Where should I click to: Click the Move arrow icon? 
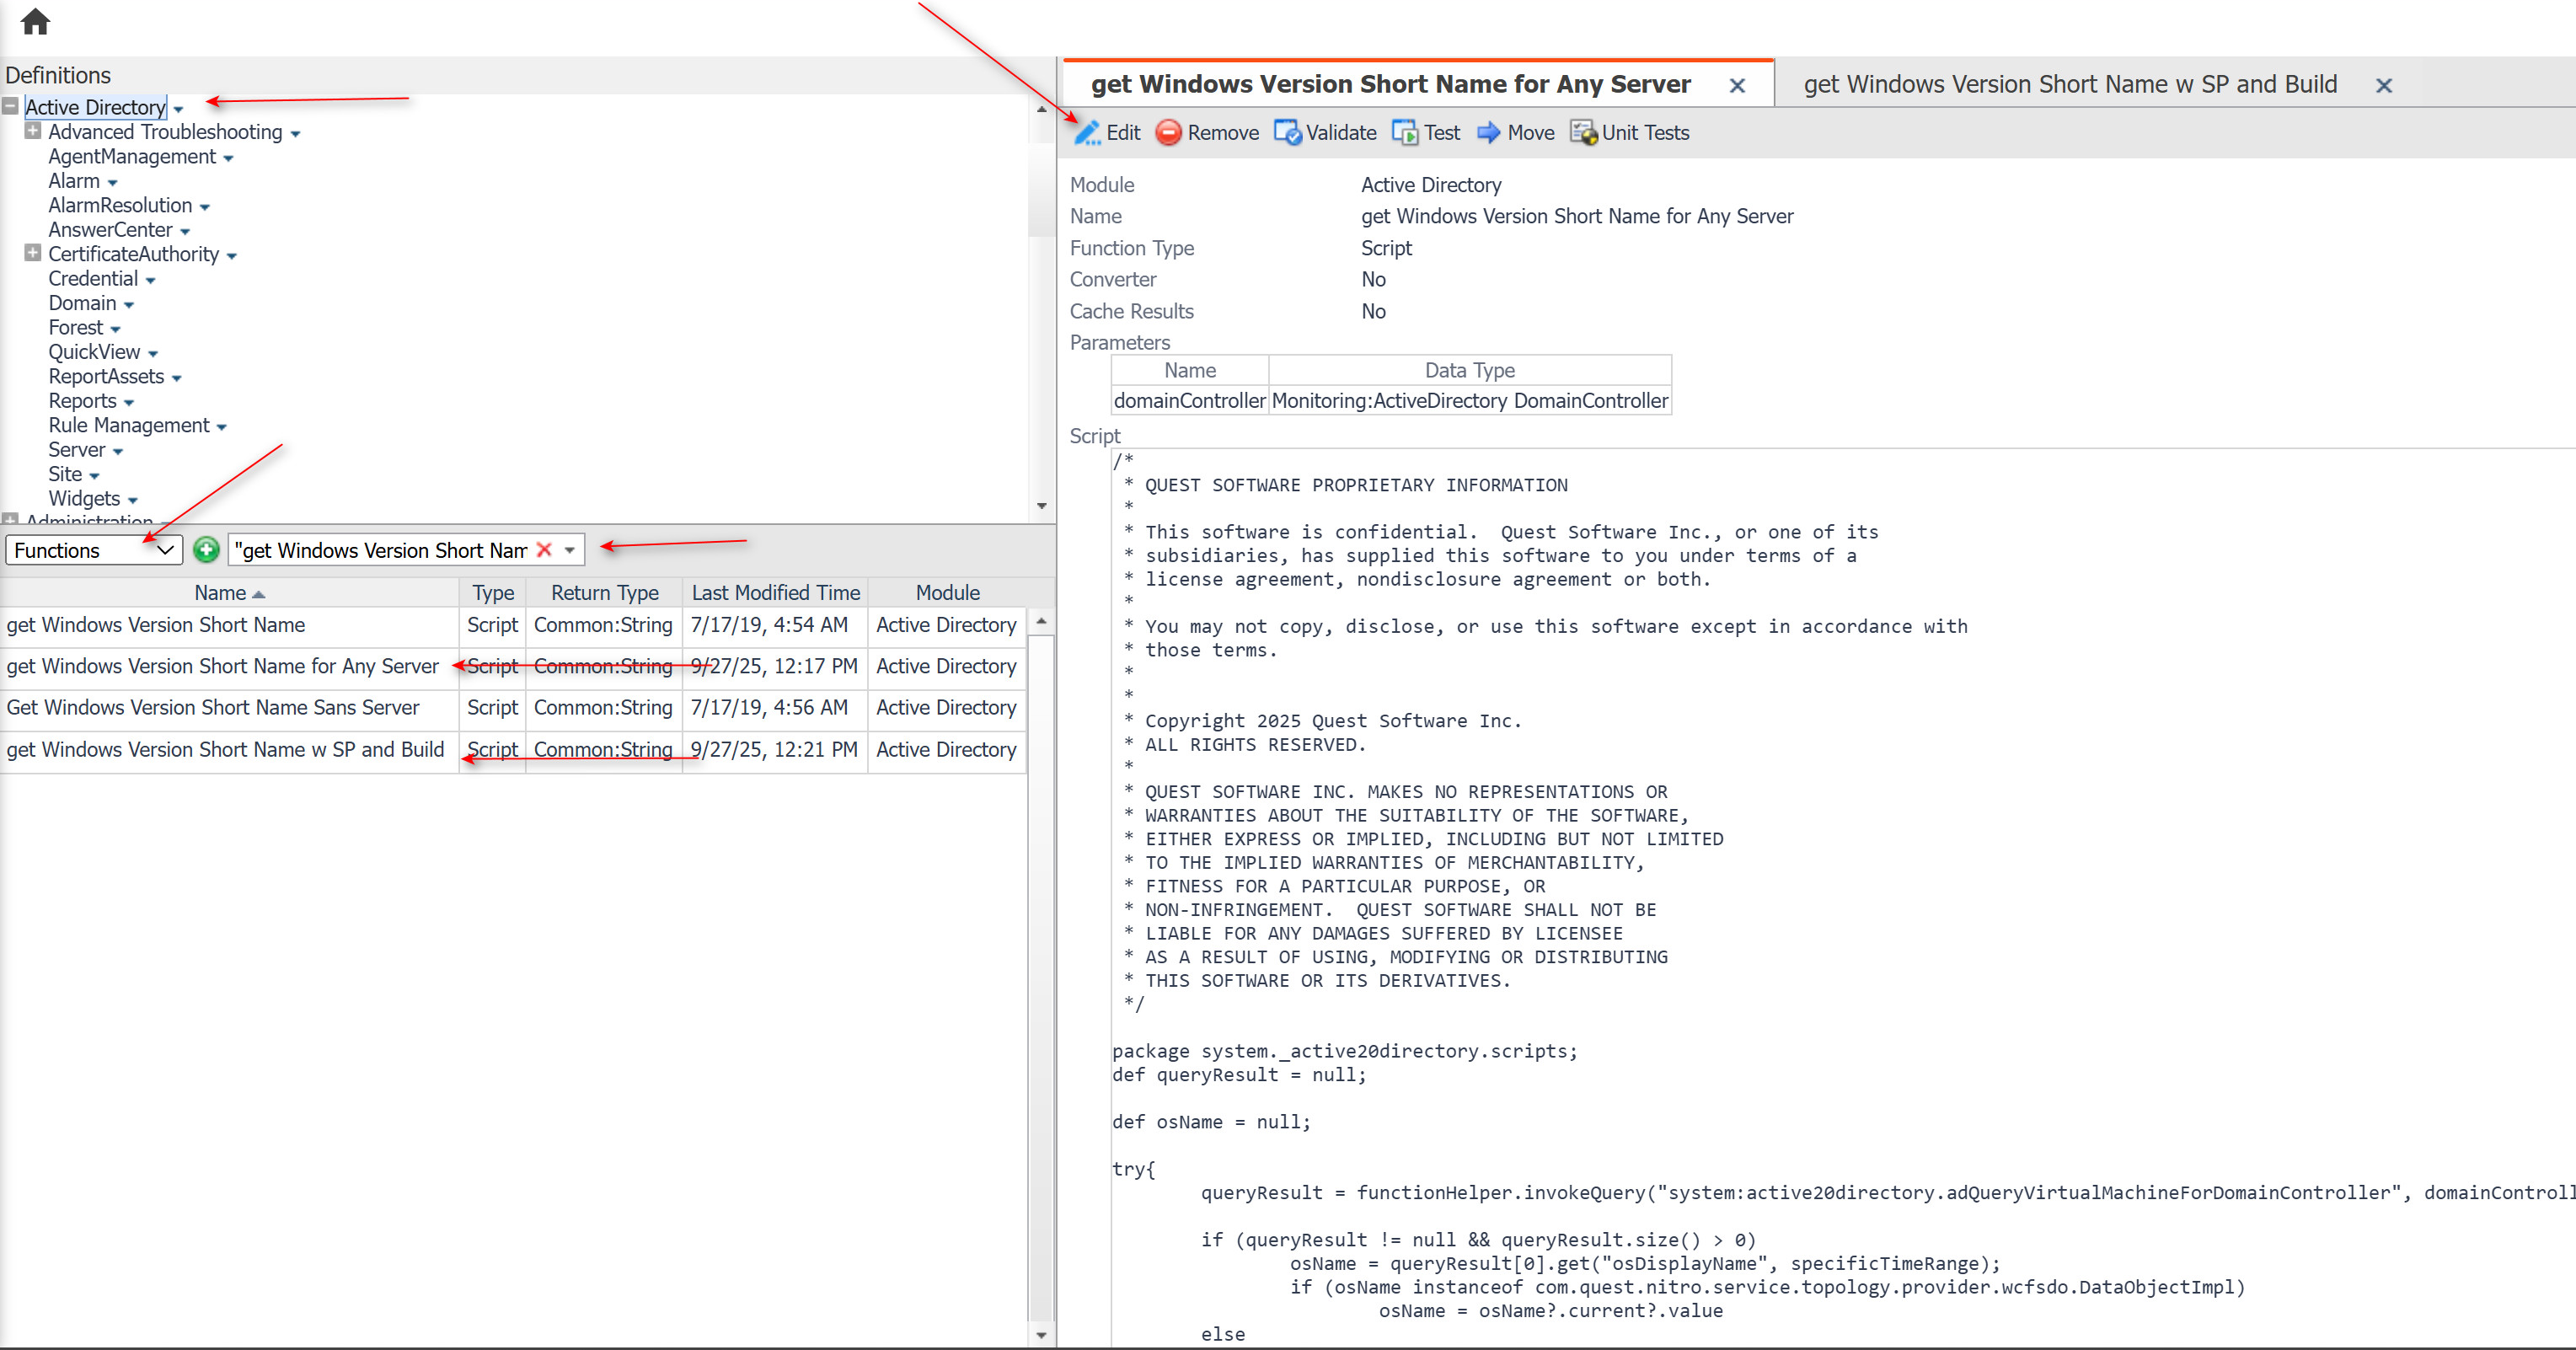[x=1488, y=133]
